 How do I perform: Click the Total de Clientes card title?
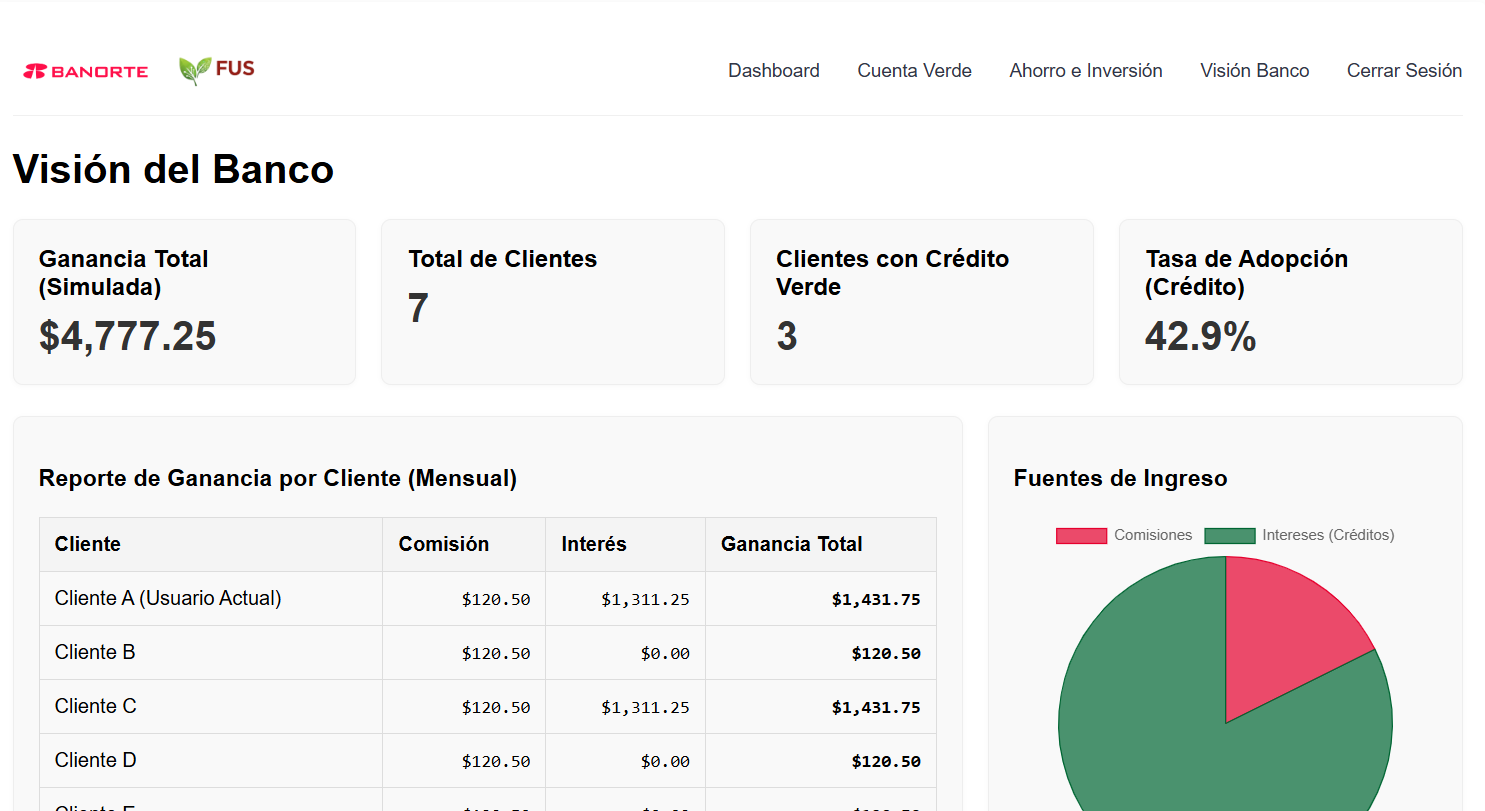(x=502, y=259)
